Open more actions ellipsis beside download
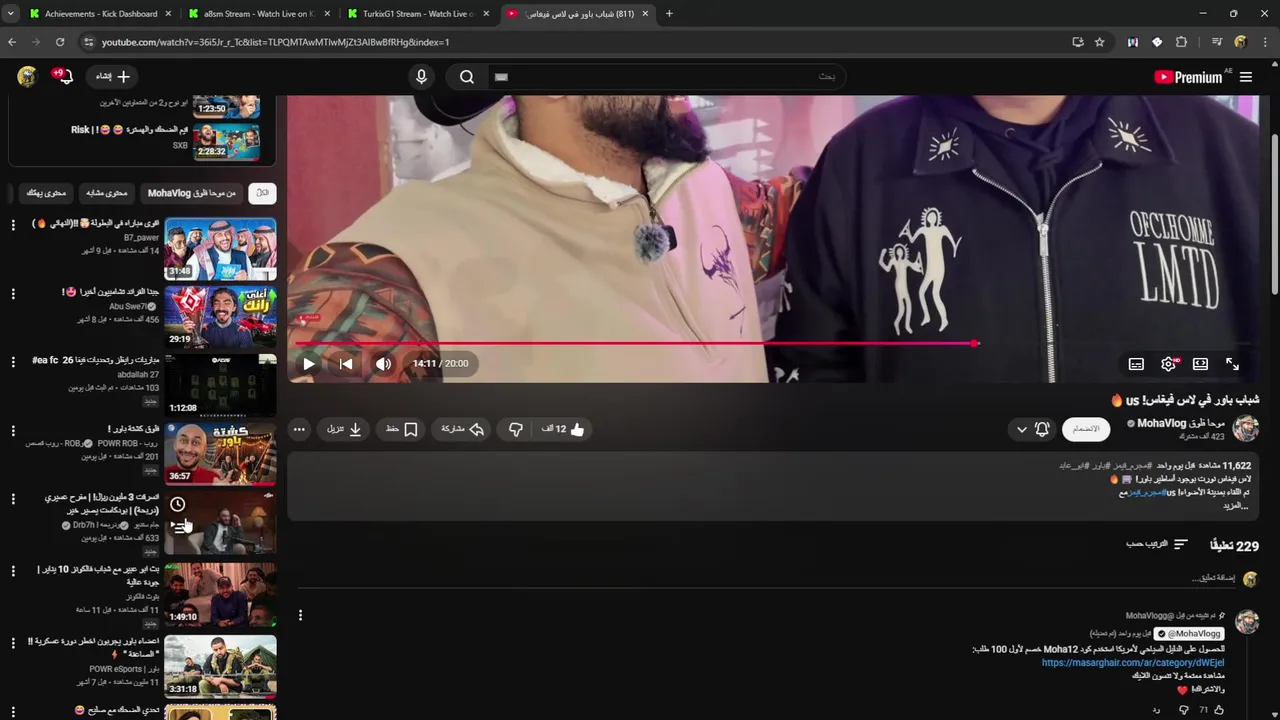This screenshot has height=720, width=1280. pyautogui.click(x=299, y=429)
